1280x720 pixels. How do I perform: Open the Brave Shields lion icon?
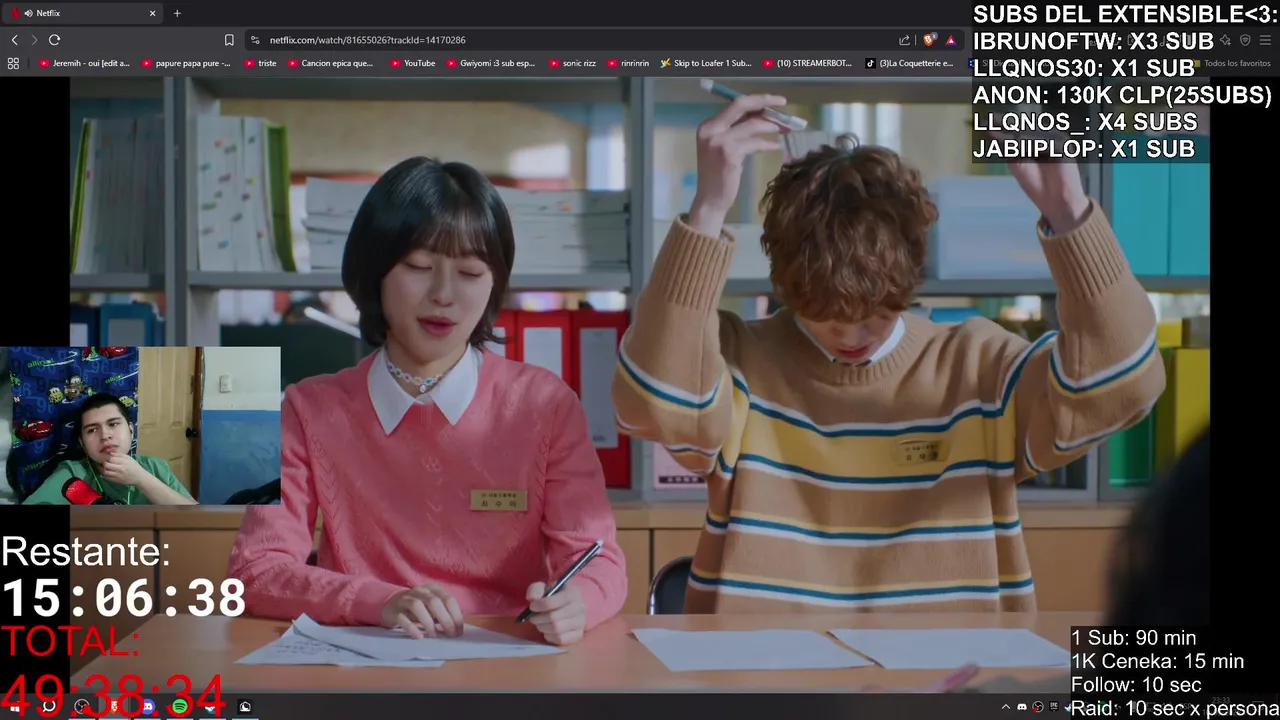[930, 40]
